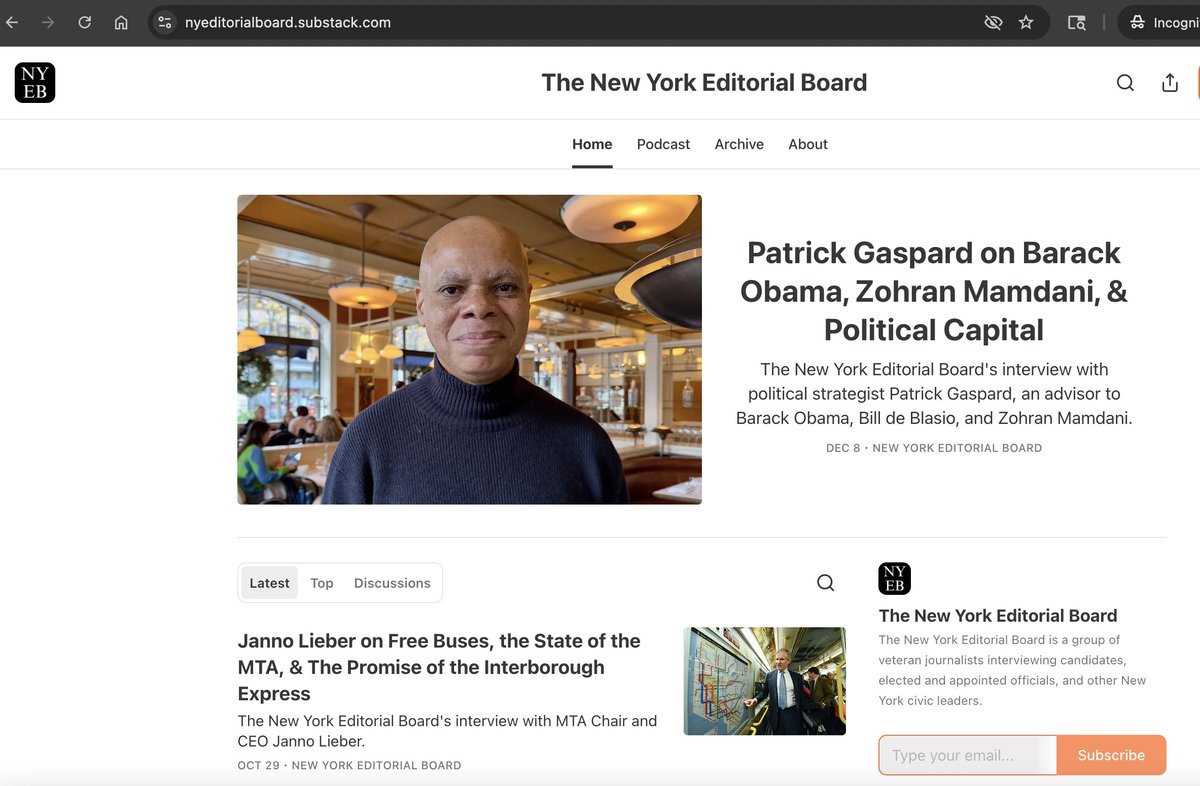Bookmark this page with the star icon
This screenshot has width=1200, height=786.
point(1026,22)
